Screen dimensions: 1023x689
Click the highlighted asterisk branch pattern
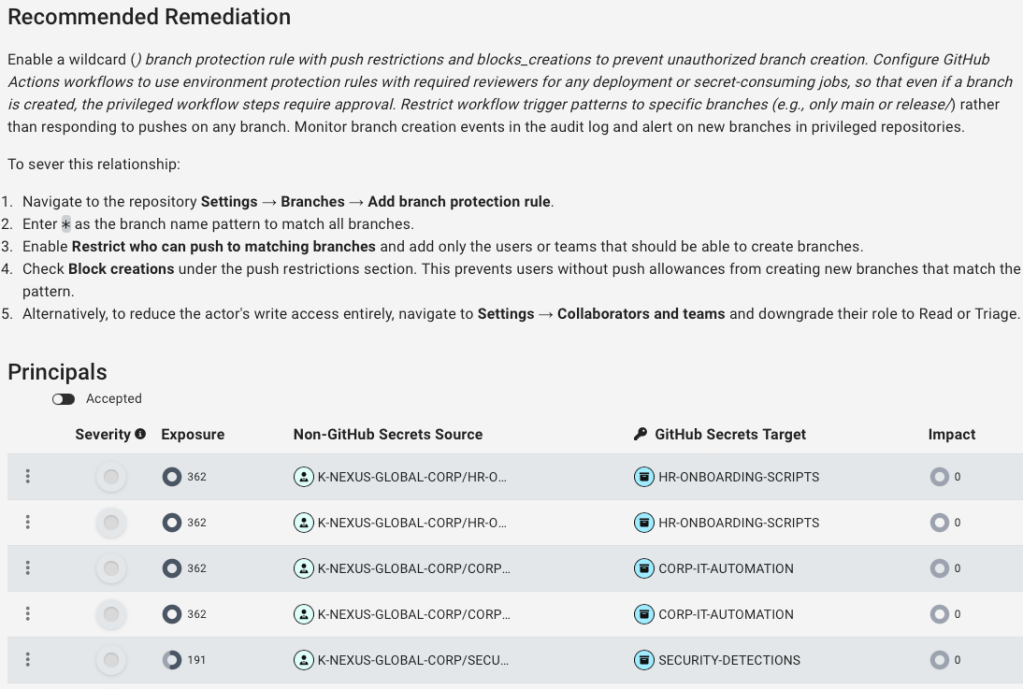[66, 223]
